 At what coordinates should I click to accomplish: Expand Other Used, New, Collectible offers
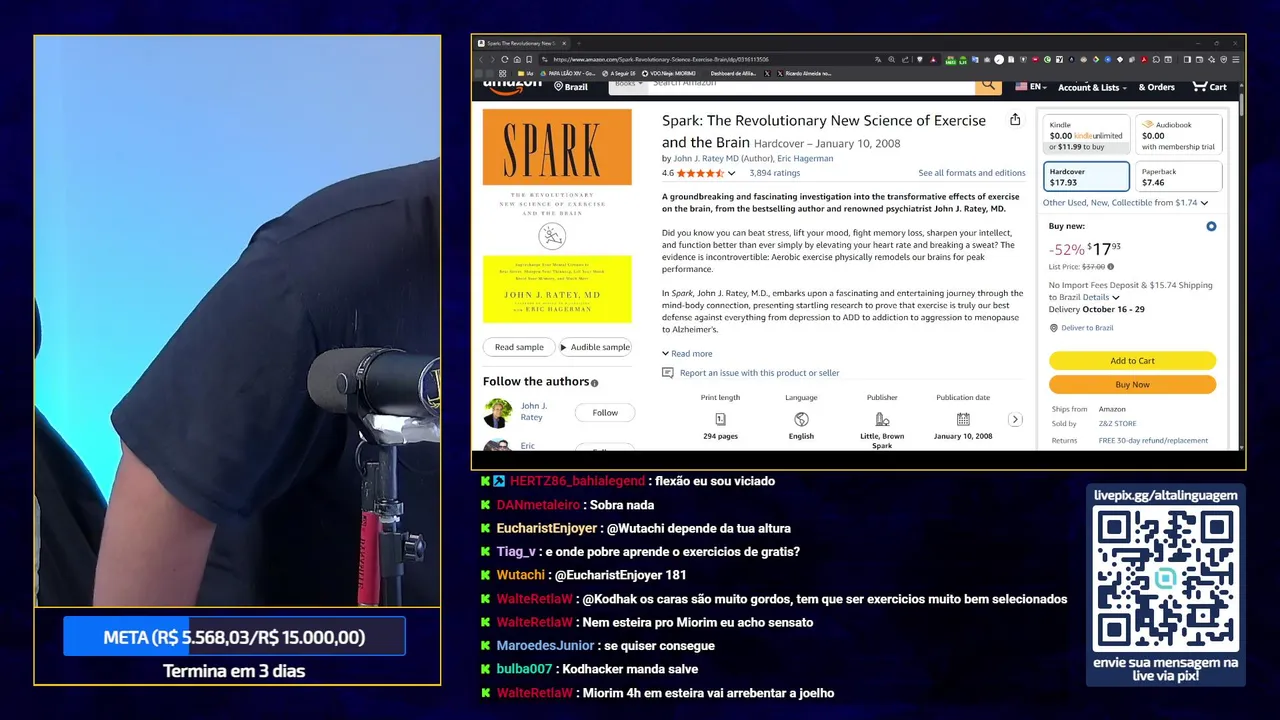[1125, 202]
